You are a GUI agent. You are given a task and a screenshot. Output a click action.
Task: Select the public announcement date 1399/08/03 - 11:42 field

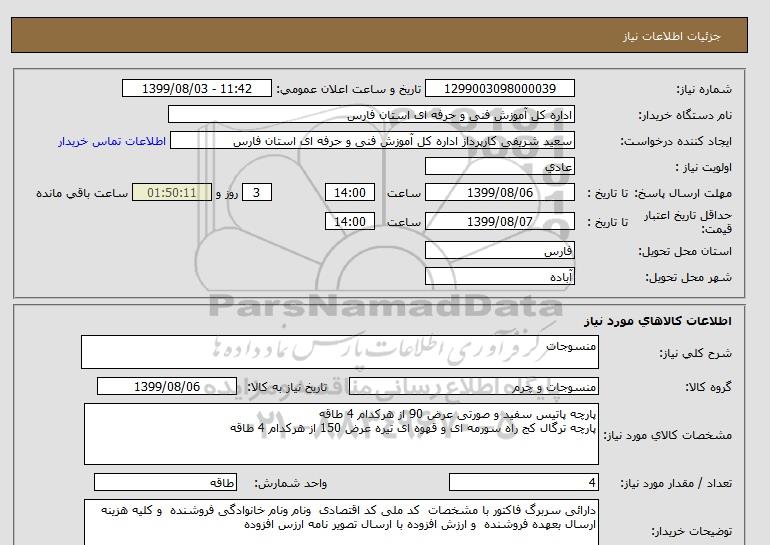[x=196, y=88]
